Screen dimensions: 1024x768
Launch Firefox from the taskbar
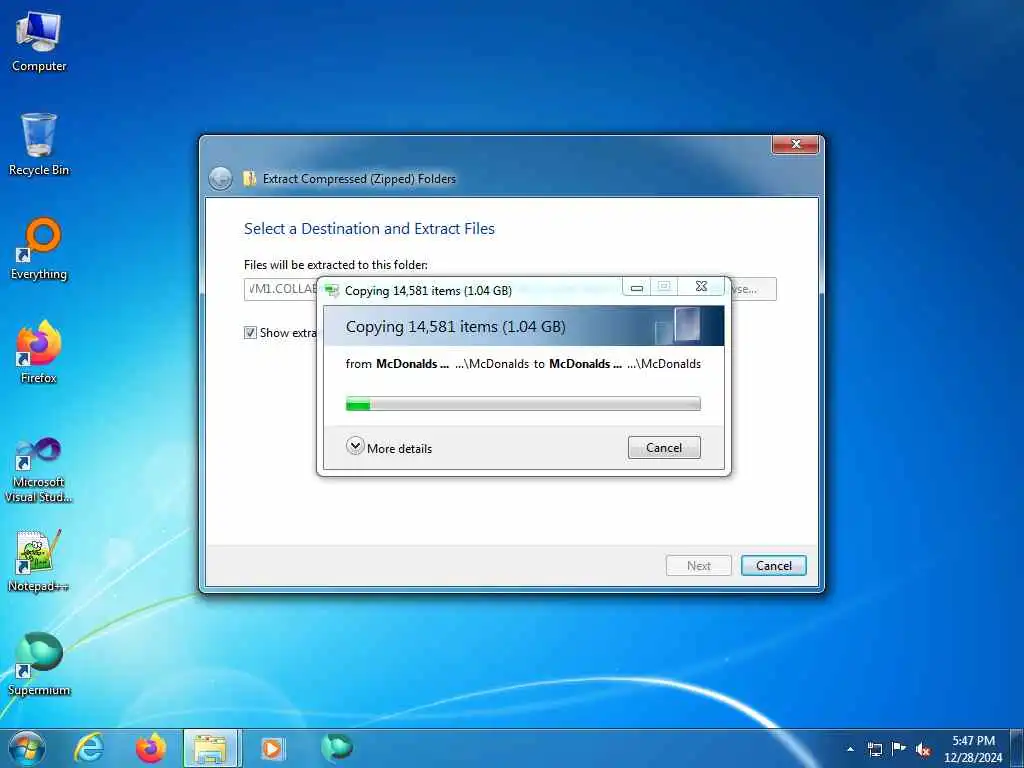point(150,748)
